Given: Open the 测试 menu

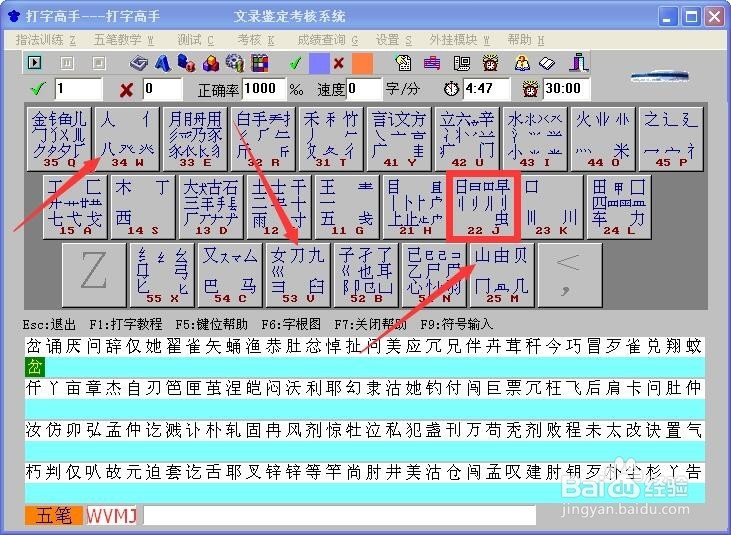Looking at the screenshot, I should click(x=195, y=40).
